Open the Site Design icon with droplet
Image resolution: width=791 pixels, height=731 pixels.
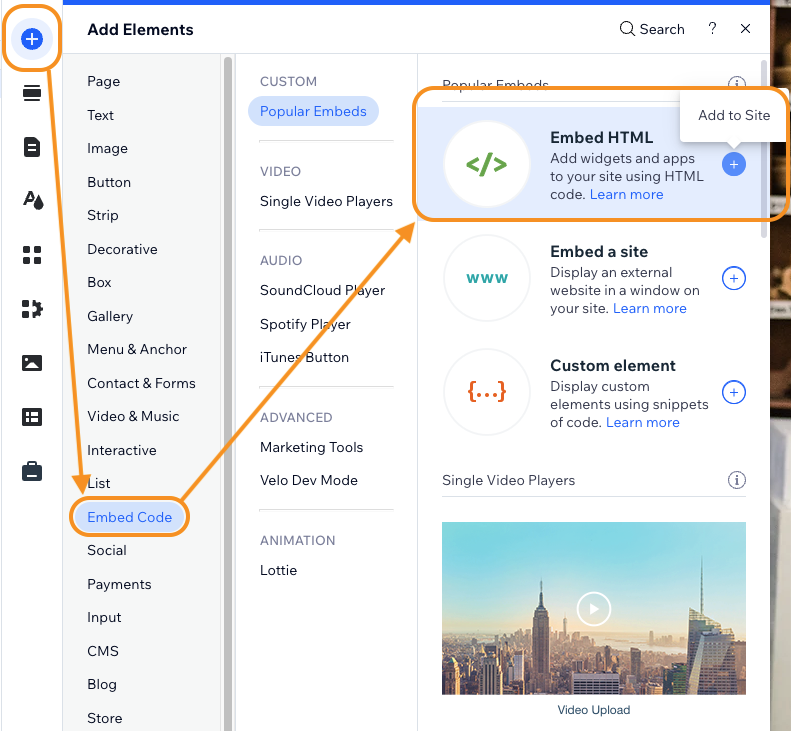pyautogui.click(x=33, y=200)
